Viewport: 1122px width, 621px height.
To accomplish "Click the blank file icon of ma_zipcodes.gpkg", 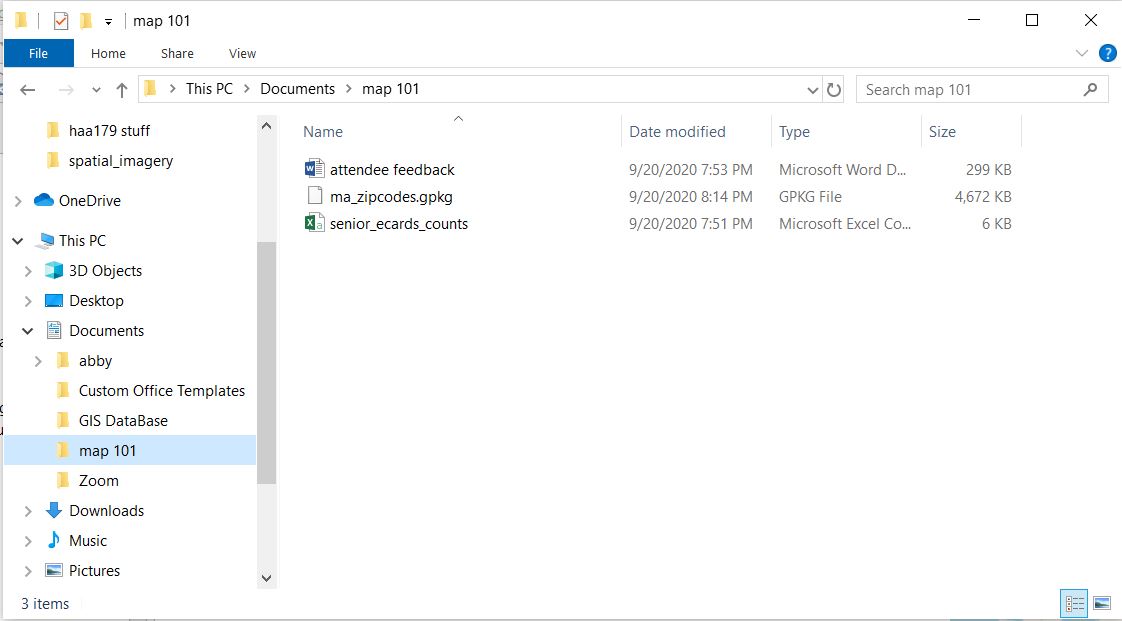I will [315, 195].
